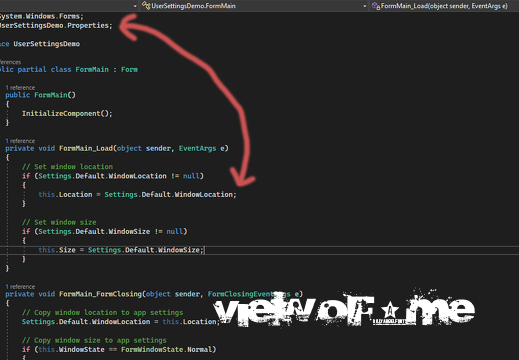Click the 'this.Location = Settings.Default.WindowLocation;' line

coord(137,195)
